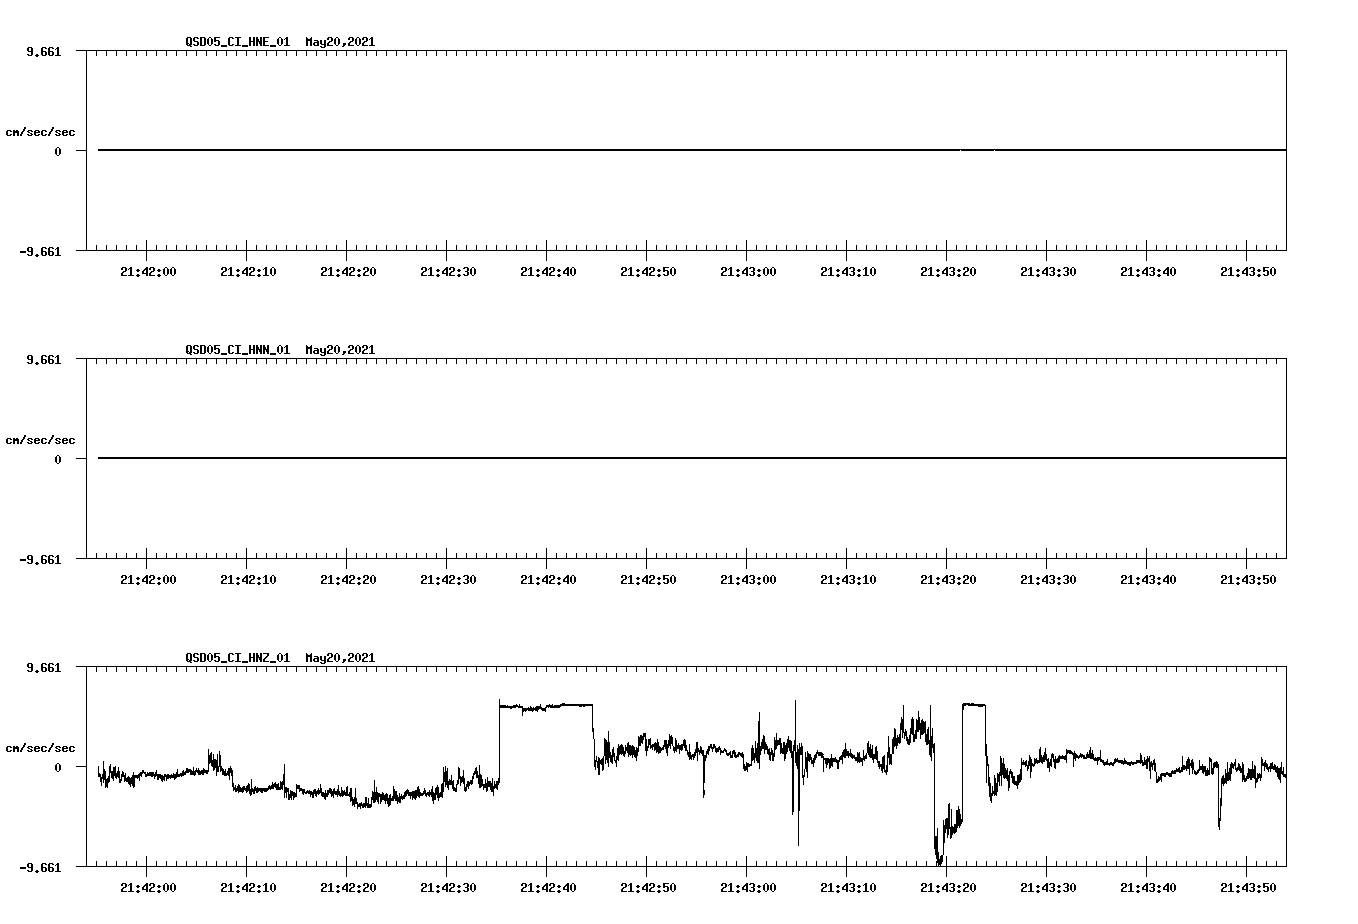1358x924 pixels.
Task: Click the 21:42:00 time label under HNZ chart
Action: pos(148,887)
